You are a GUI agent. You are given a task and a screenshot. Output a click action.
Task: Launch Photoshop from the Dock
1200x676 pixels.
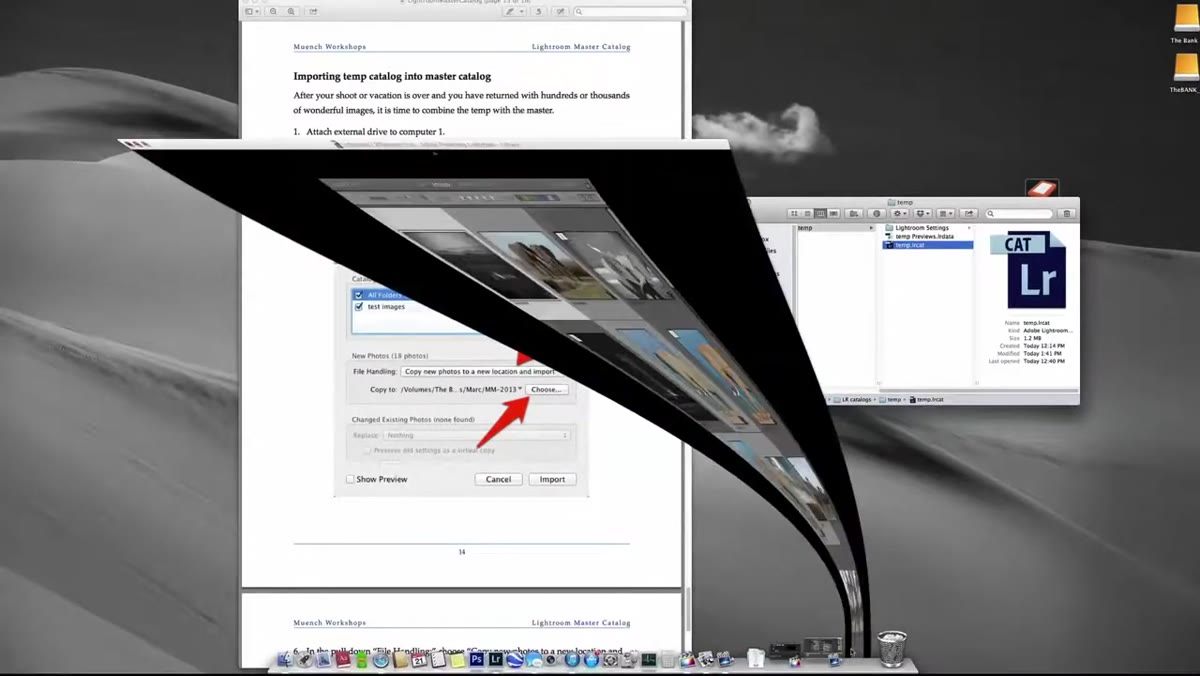[x=476, y=659]
